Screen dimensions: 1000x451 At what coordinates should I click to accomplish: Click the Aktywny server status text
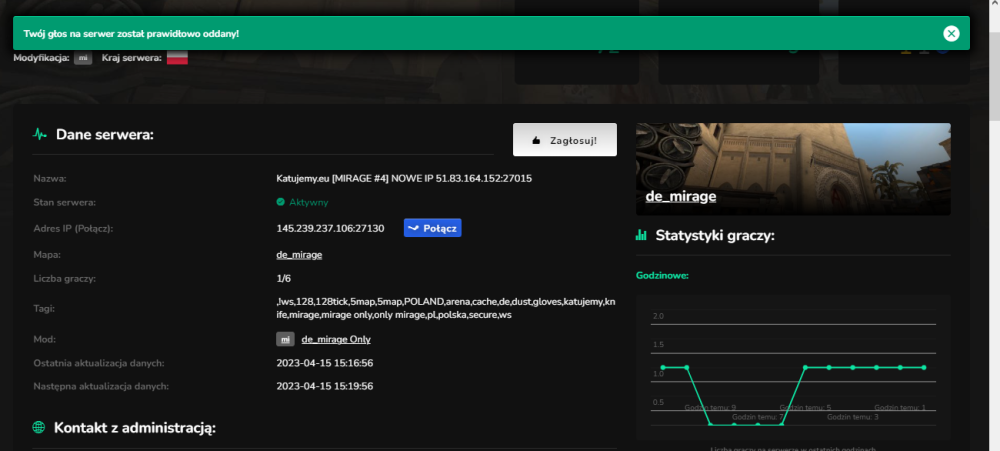(309, 202)
